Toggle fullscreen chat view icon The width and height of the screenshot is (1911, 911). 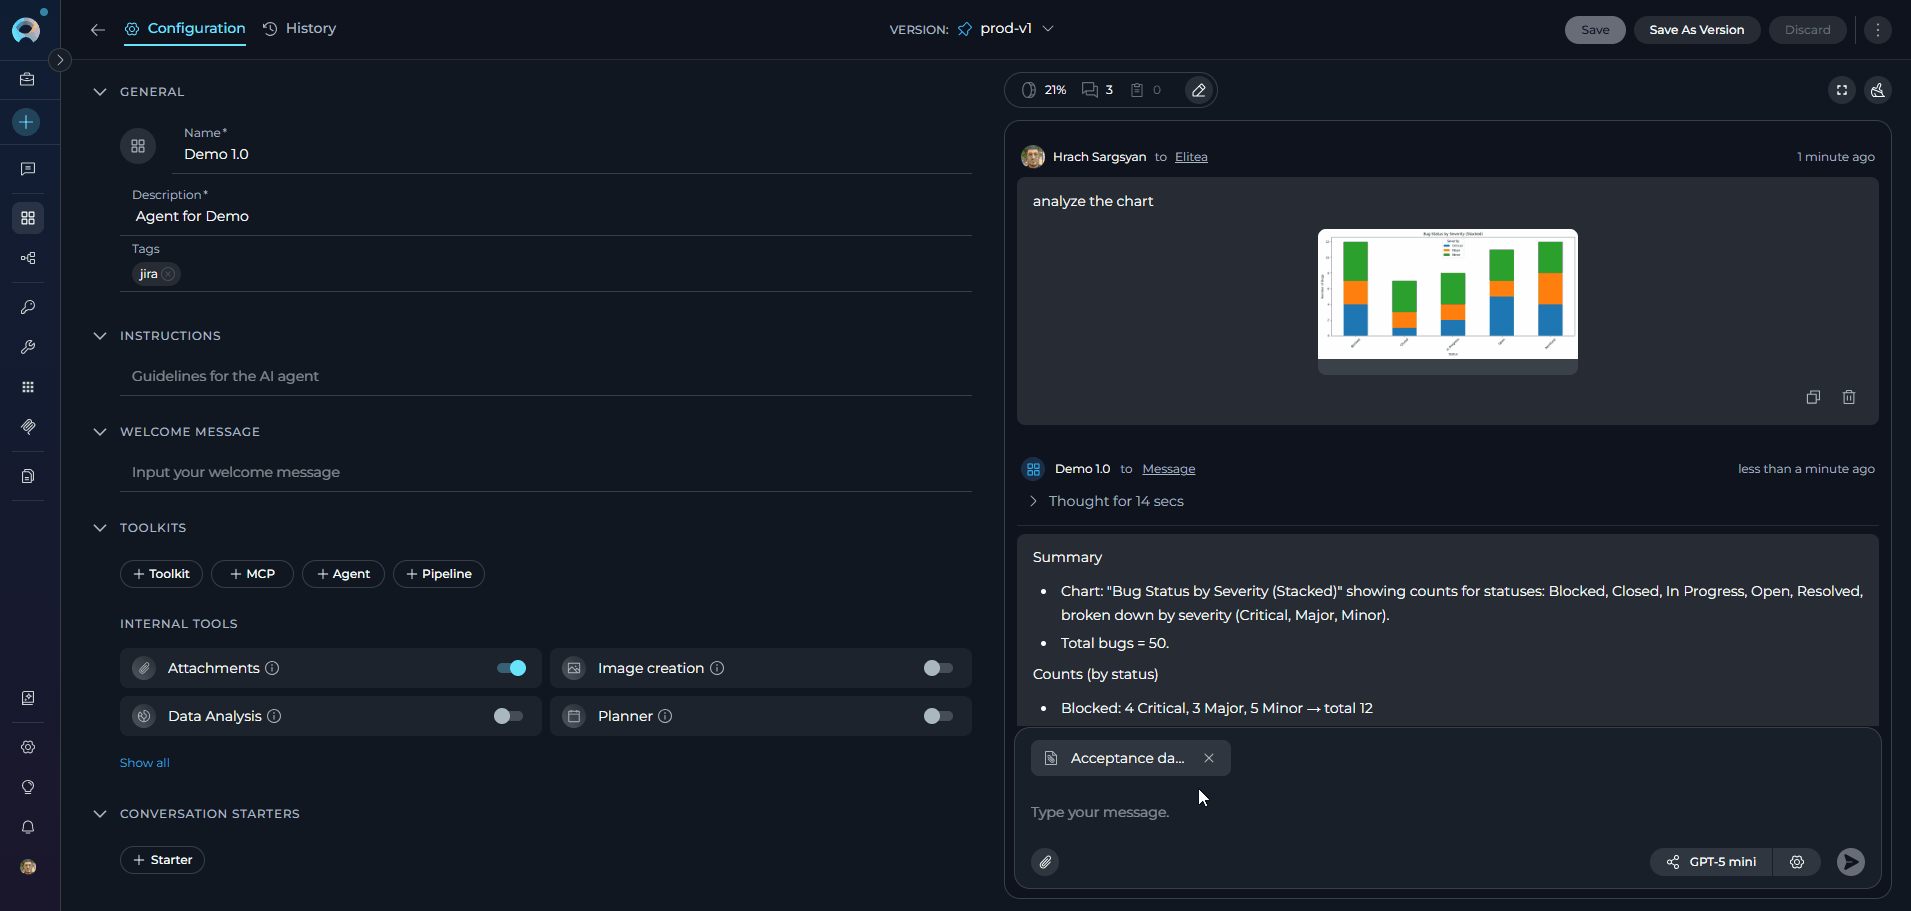click(x=1842, y=90)
